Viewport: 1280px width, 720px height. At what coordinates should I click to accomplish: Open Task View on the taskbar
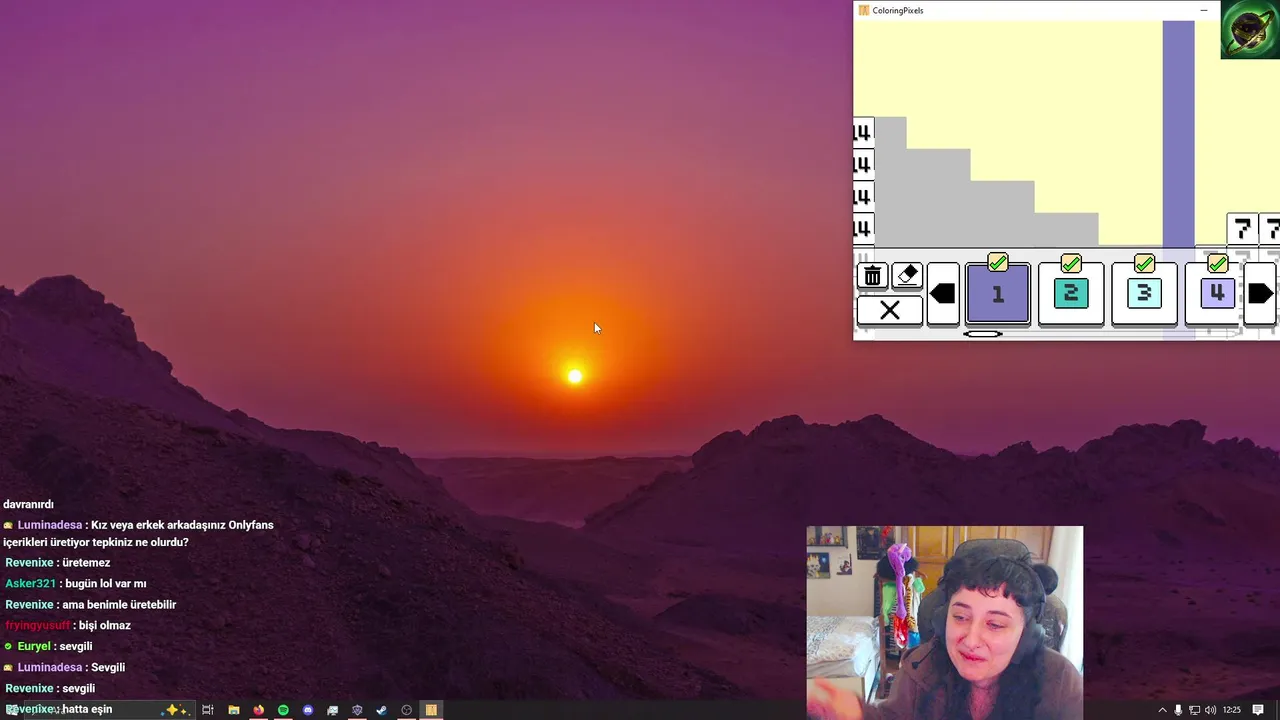(x=208, y=710)
